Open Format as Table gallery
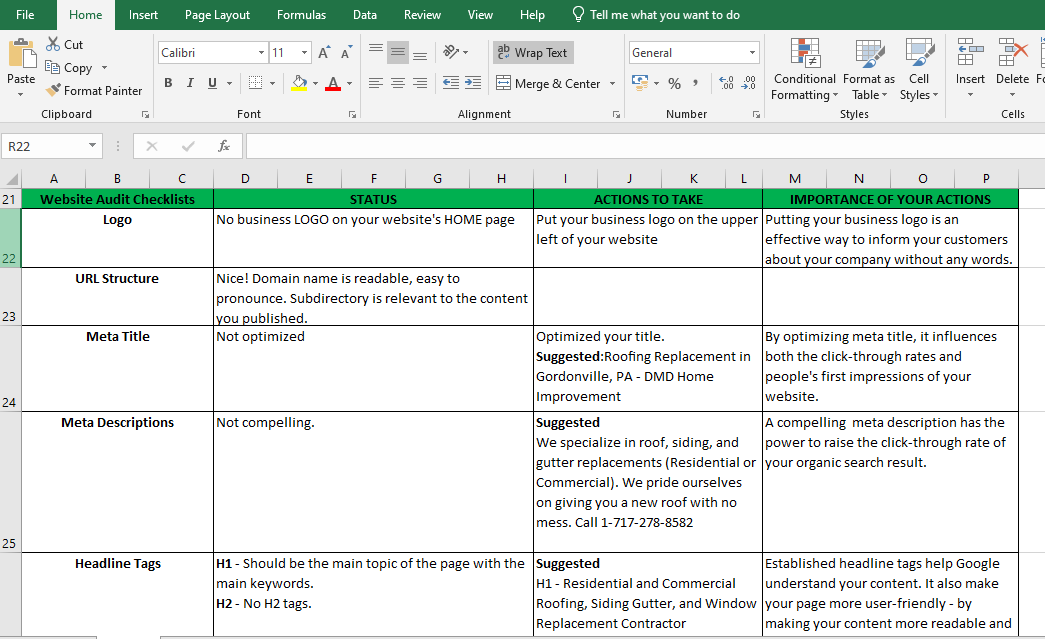The width and height of the screenshot is (1045, 639). 869,69
